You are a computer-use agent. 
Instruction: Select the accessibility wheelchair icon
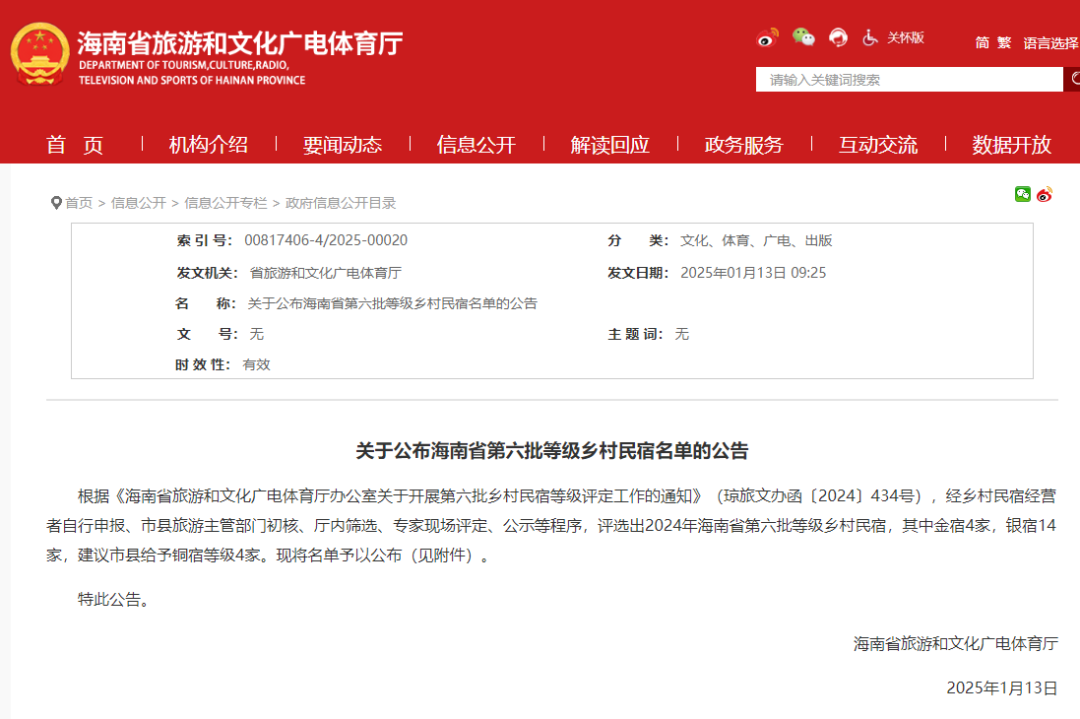point(868,38)
